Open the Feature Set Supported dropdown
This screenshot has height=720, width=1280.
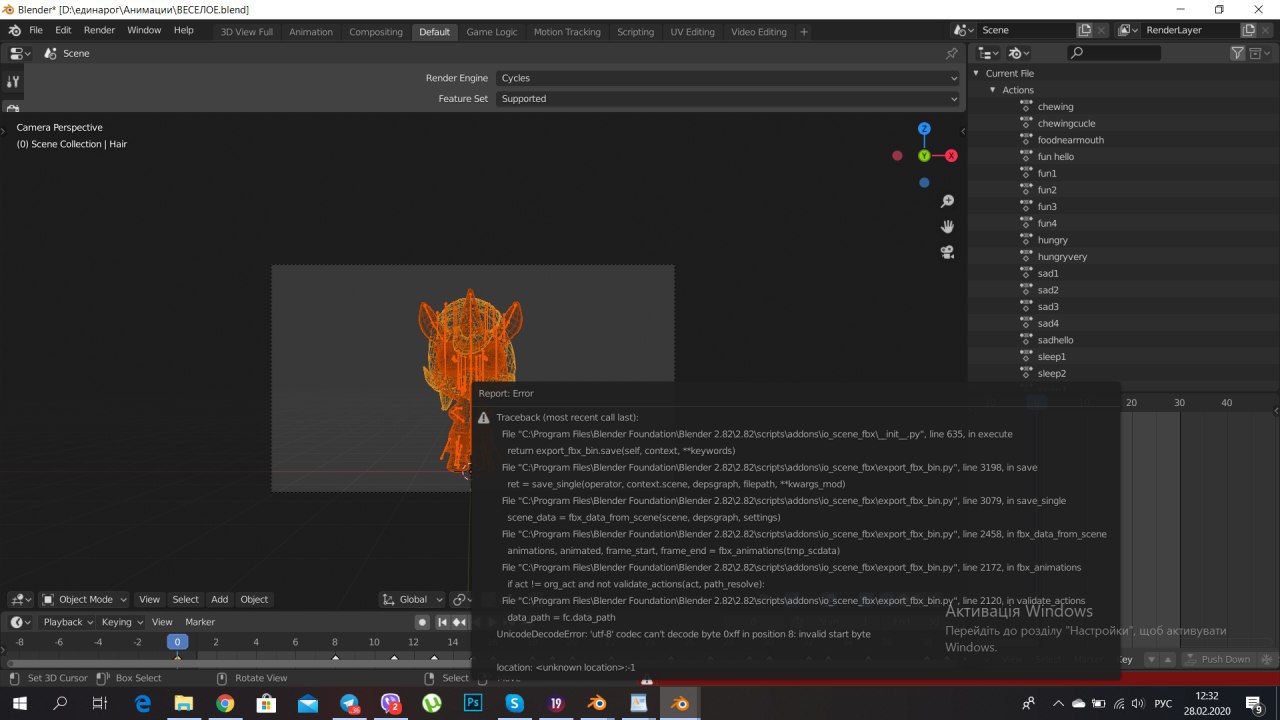tap(727, 99)
